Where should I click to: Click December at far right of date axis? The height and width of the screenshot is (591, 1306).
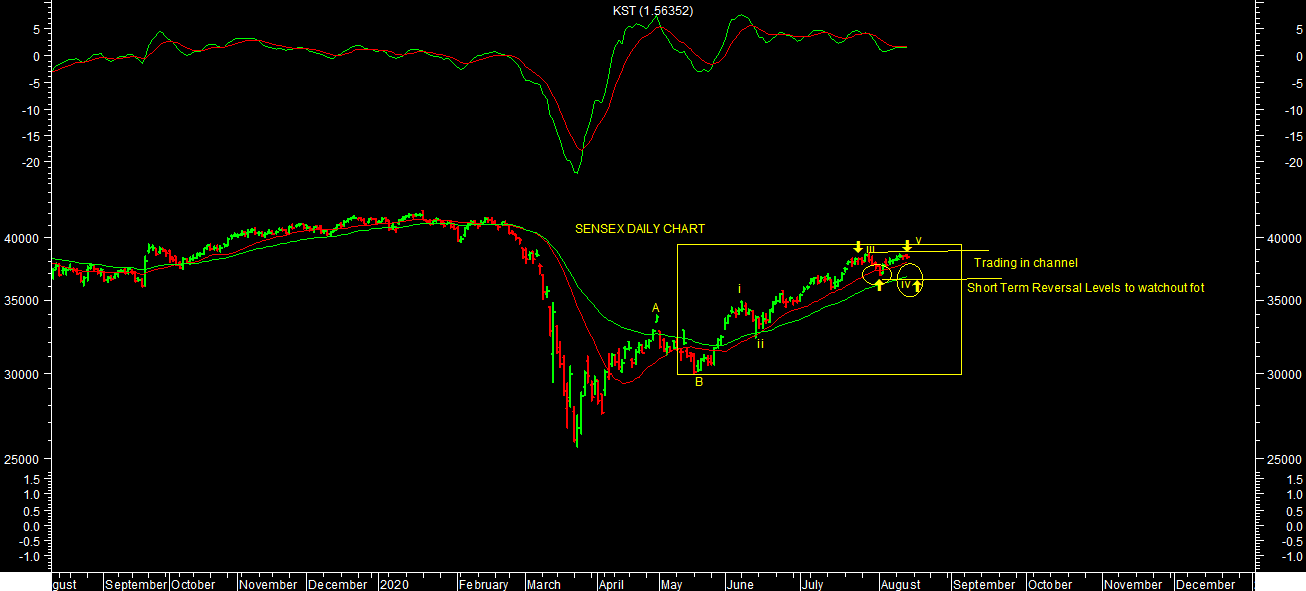[x=1205, y=584]
